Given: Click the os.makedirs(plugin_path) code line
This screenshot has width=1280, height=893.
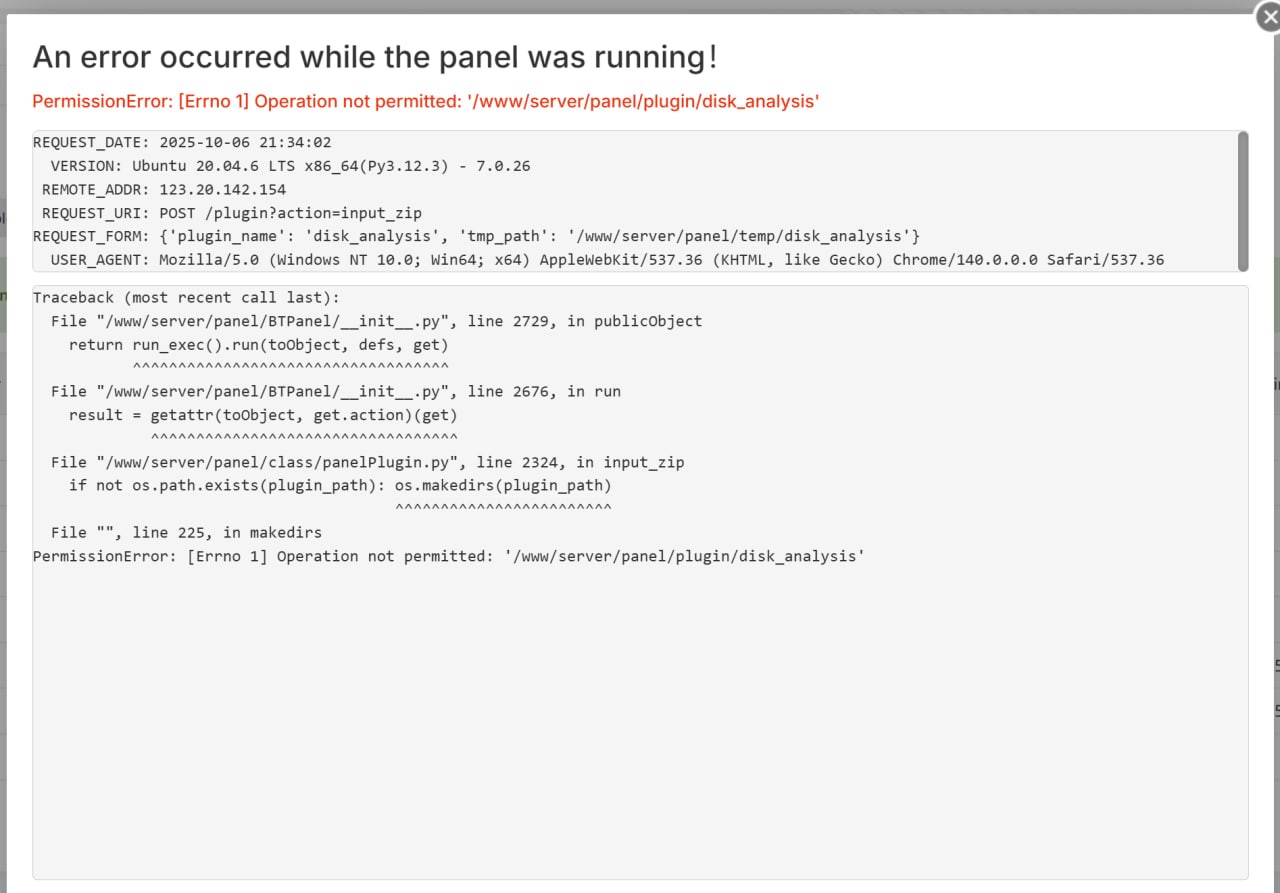Looking at the screenshot, I should 340,486.
